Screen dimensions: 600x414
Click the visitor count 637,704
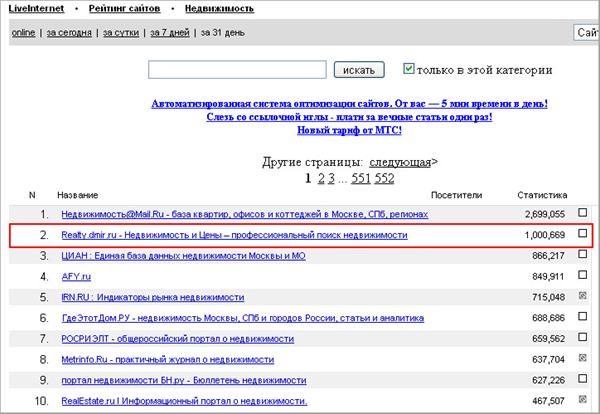(548, 360)
